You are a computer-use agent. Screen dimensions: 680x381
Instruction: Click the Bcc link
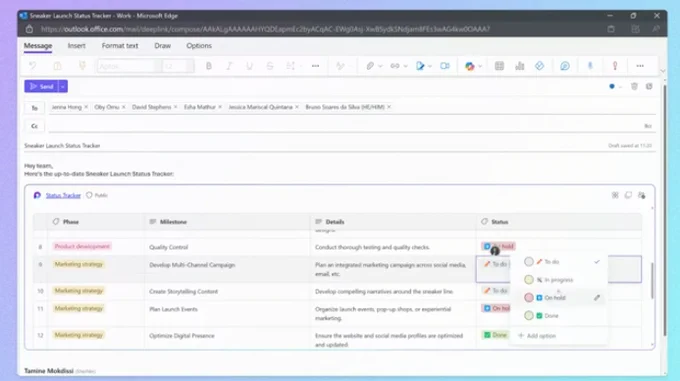coord(648,126)
